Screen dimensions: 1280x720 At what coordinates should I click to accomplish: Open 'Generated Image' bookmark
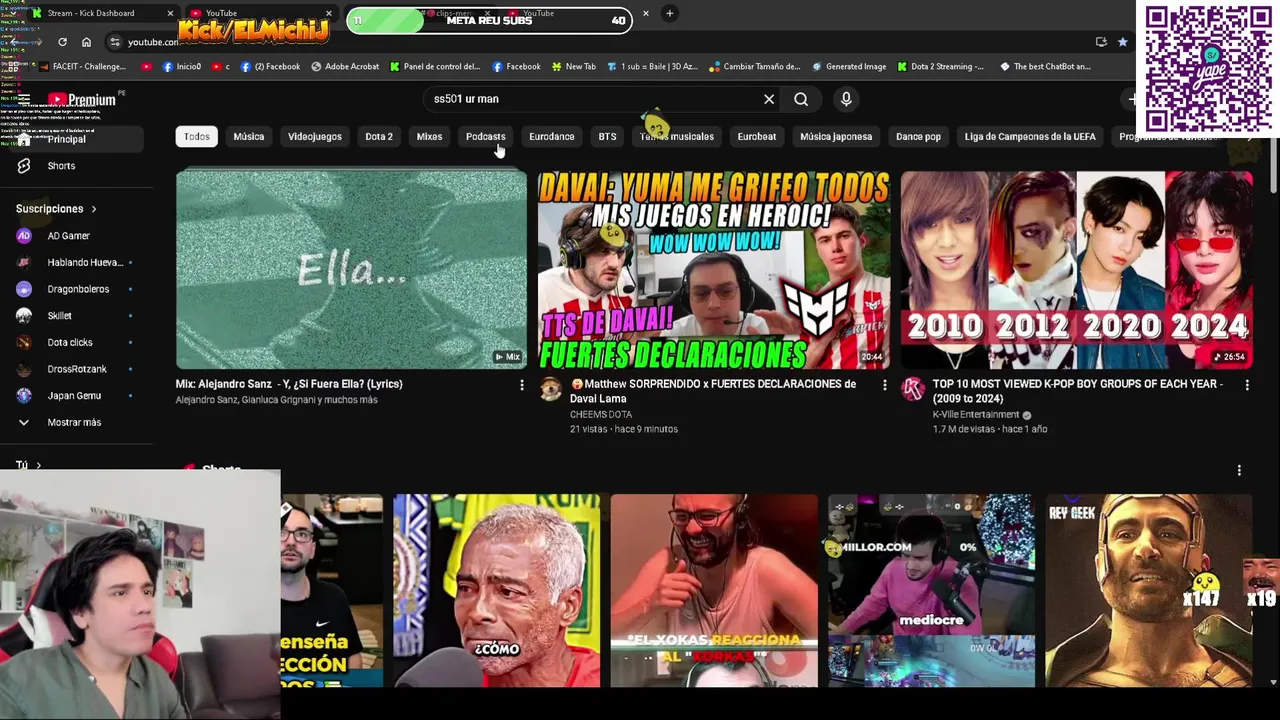pyautogui.click(x=849, y=67)
